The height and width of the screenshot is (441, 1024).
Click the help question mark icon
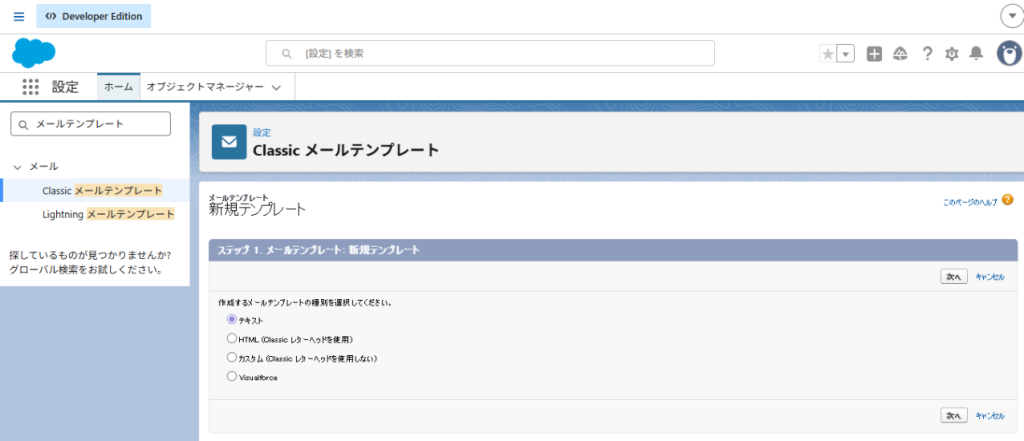tap(927, 54)
